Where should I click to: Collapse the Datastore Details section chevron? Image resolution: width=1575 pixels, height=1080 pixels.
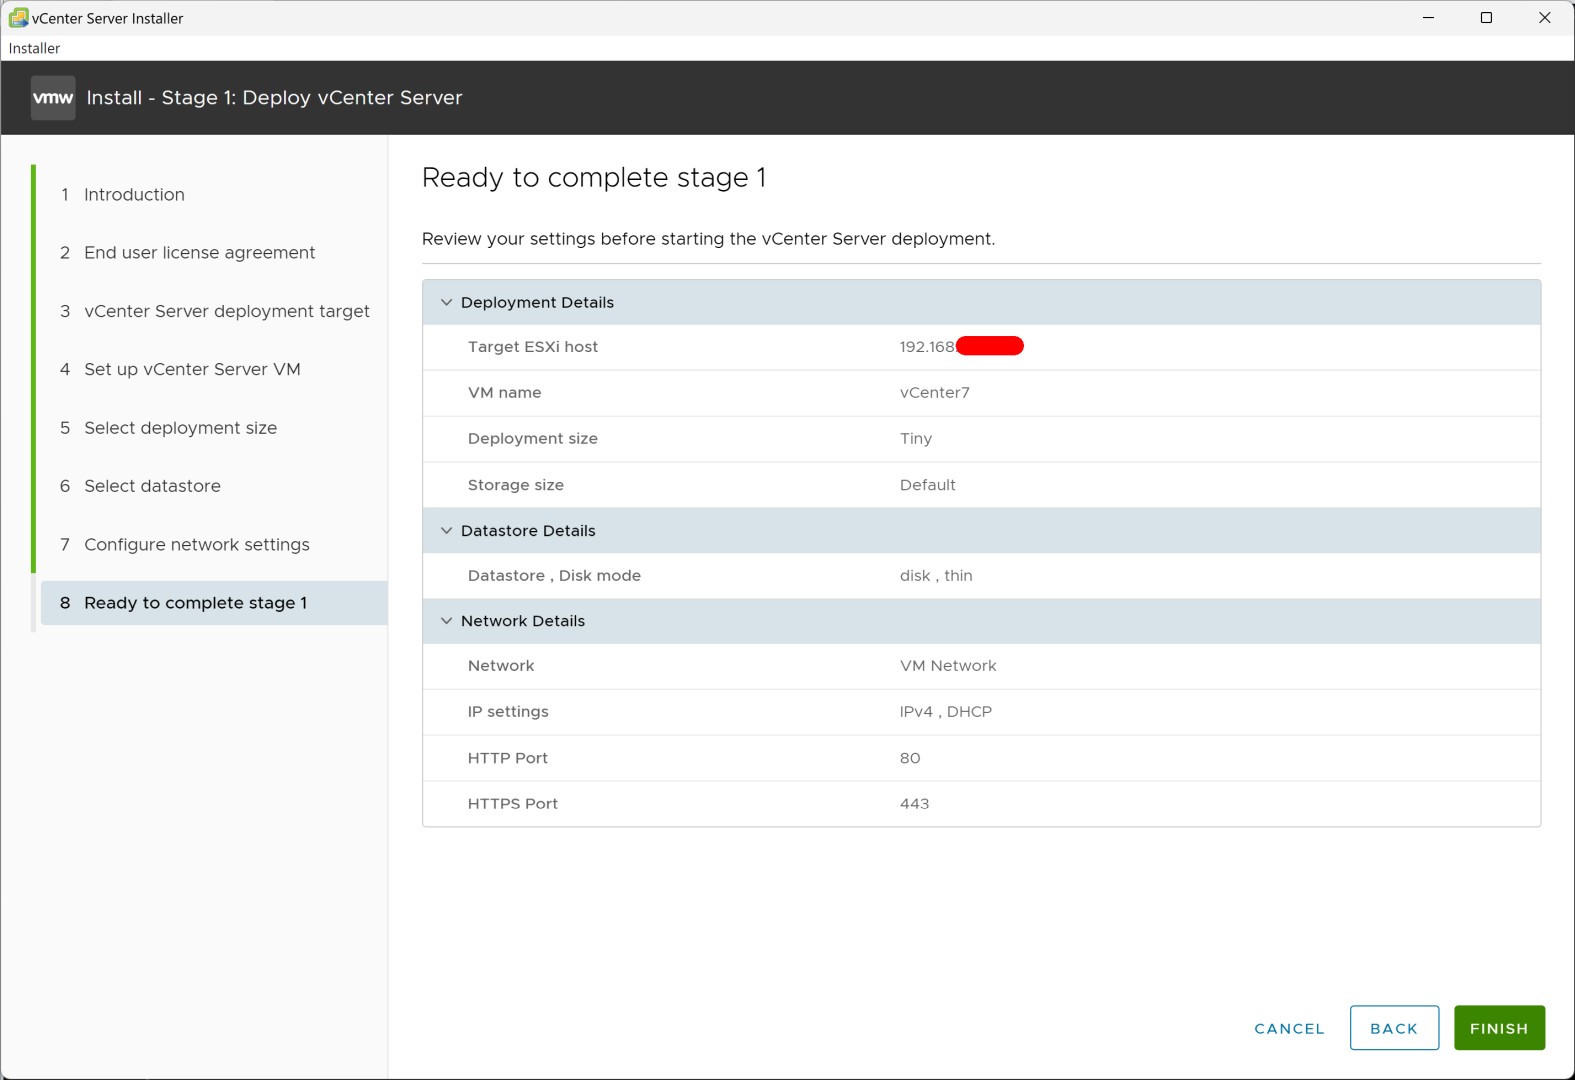pos(446,531)
